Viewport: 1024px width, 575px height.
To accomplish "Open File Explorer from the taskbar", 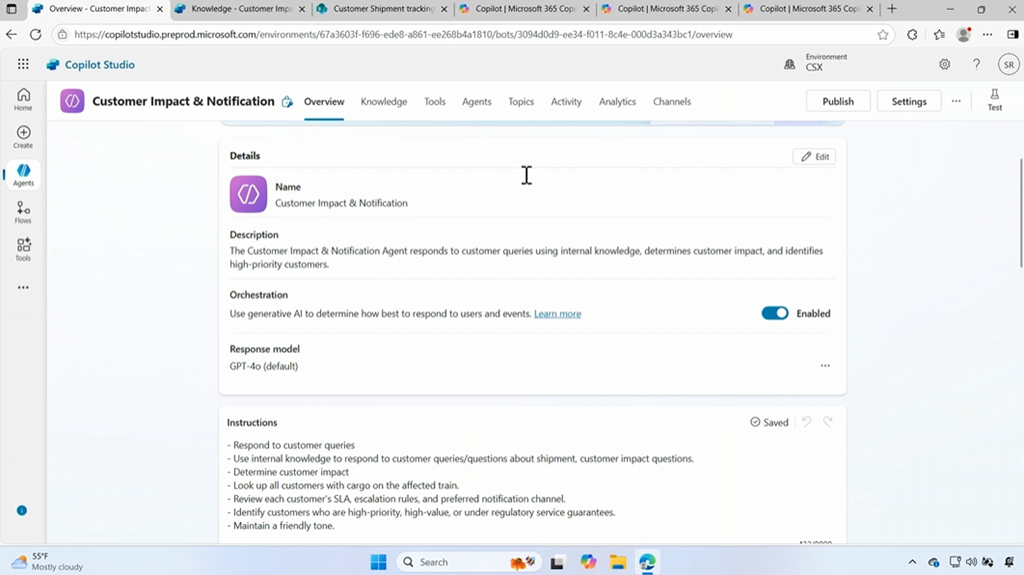I will coord(618,562).
